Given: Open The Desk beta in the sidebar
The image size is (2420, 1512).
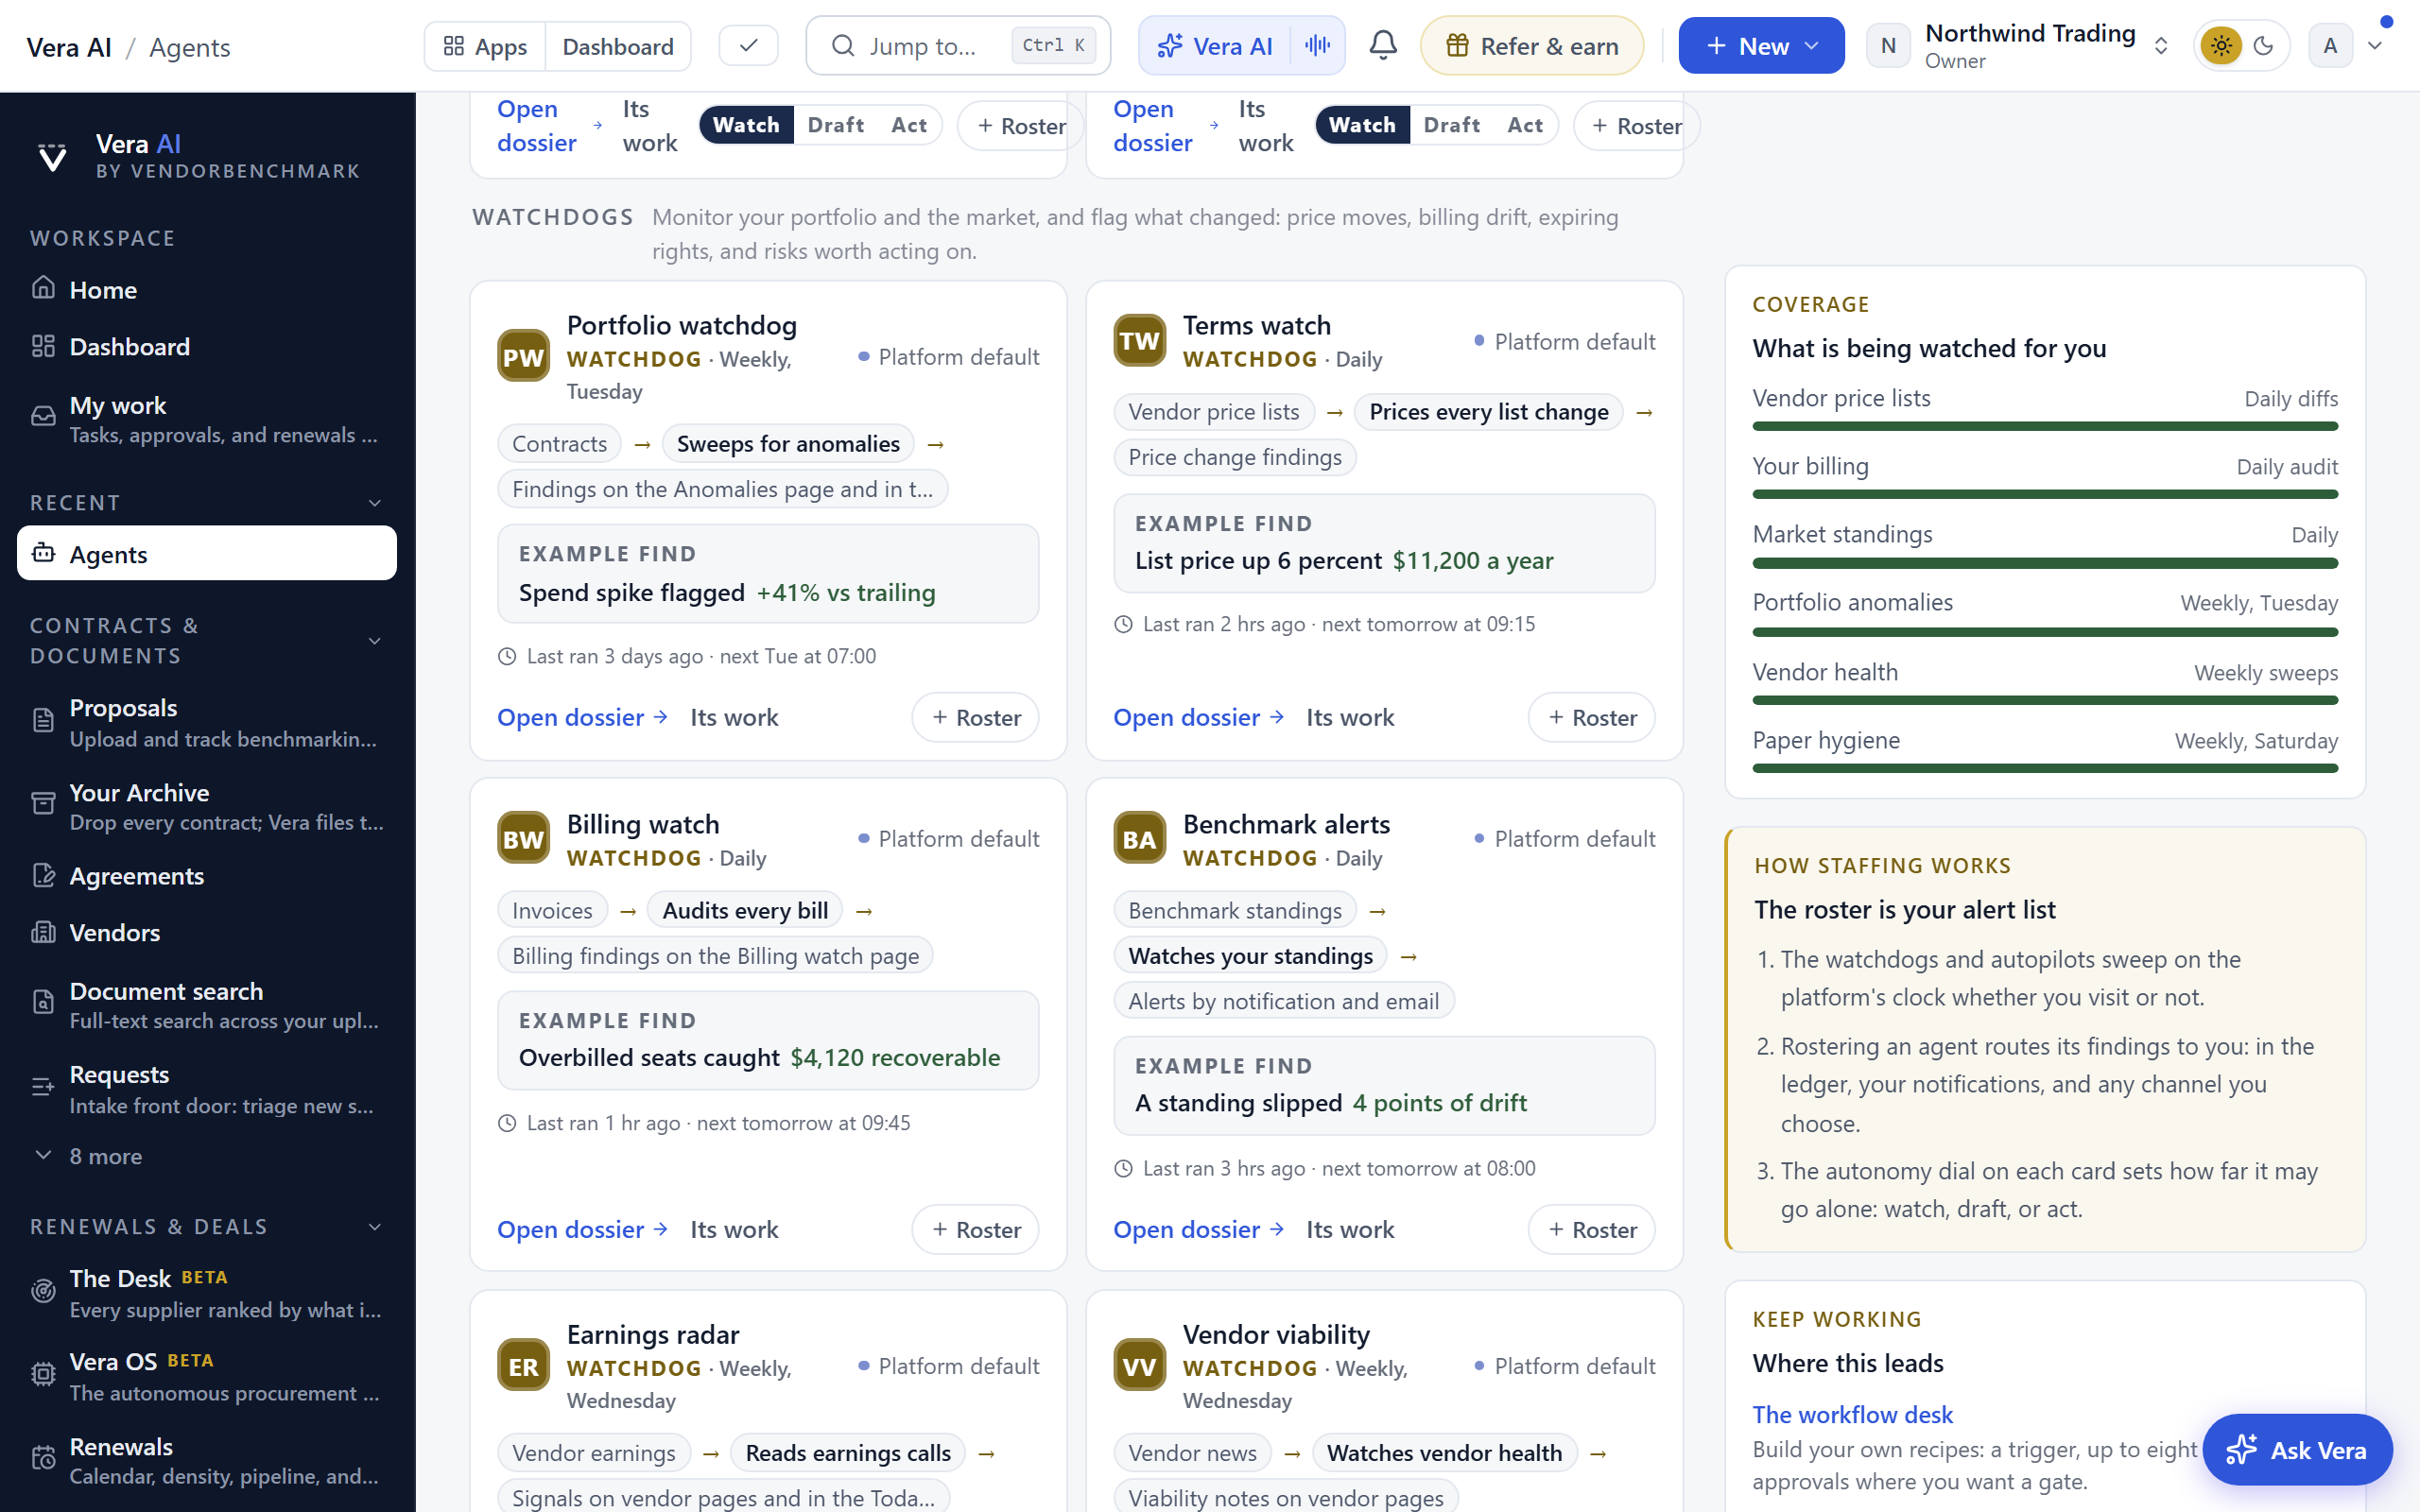Looking at the screenshot, I should (x=207, y=1293).
